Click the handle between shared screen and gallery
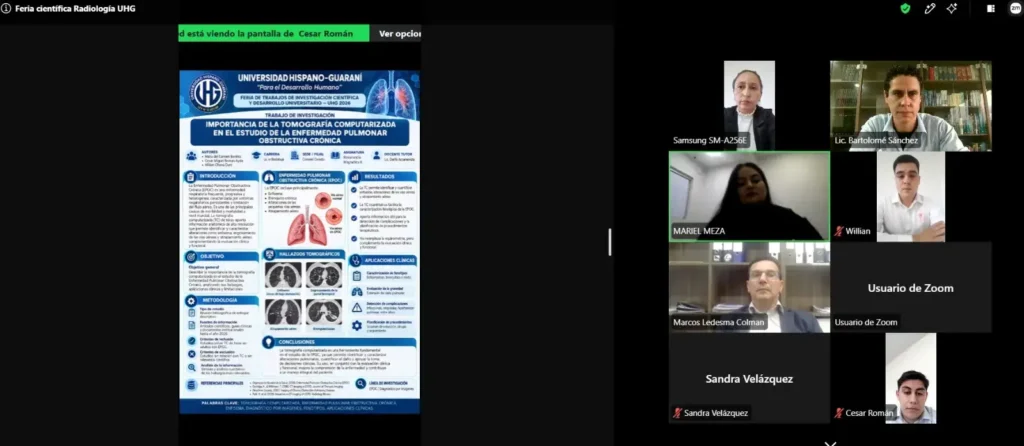This screenshot has width=1024, height=446. [610, 242]
